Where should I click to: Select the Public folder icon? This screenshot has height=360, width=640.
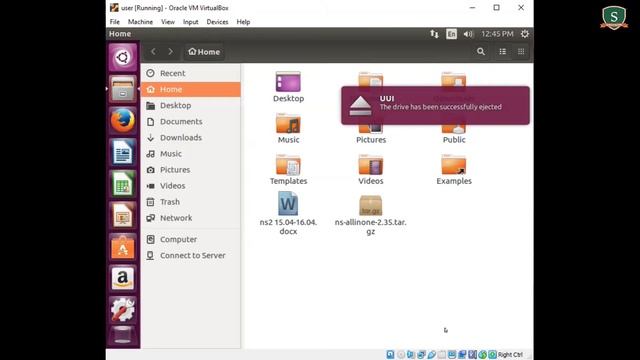click(x=454, y=133)
